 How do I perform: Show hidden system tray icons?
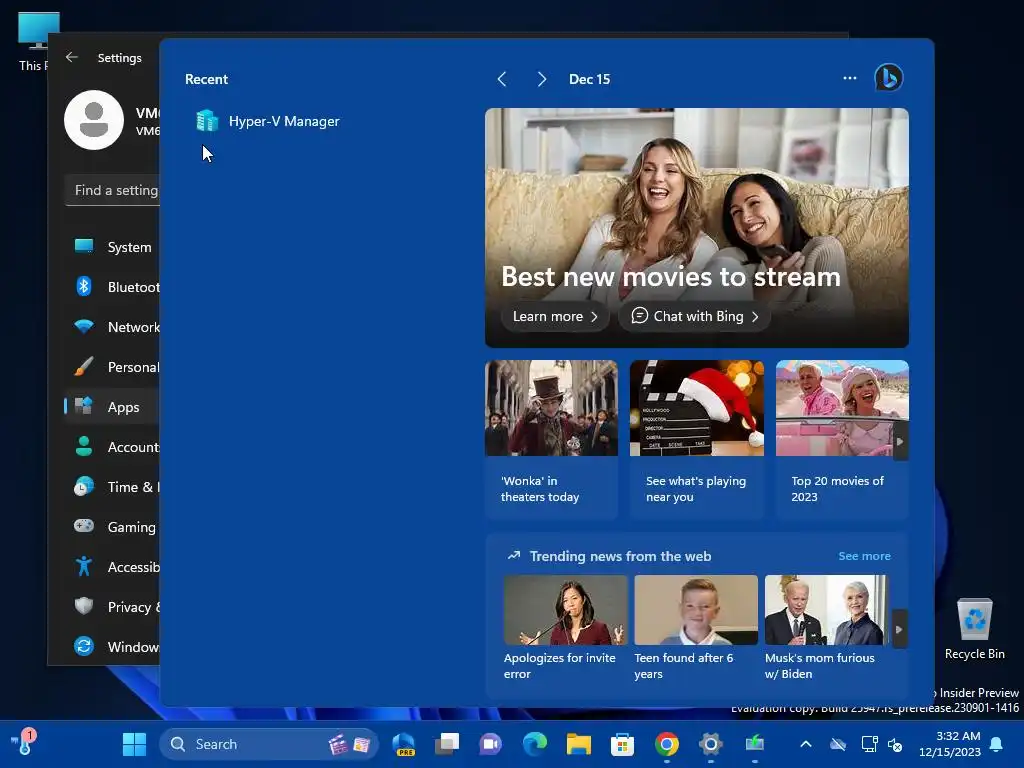click(806, 744)
